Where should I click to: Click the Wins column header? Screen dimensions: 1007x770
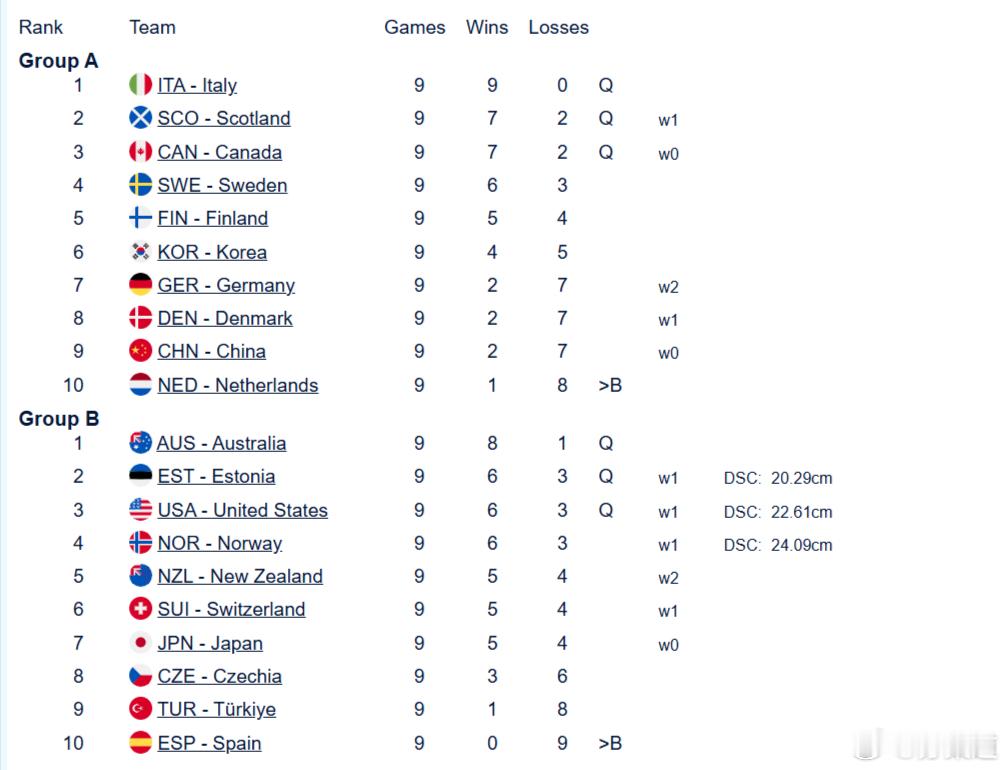487,27
